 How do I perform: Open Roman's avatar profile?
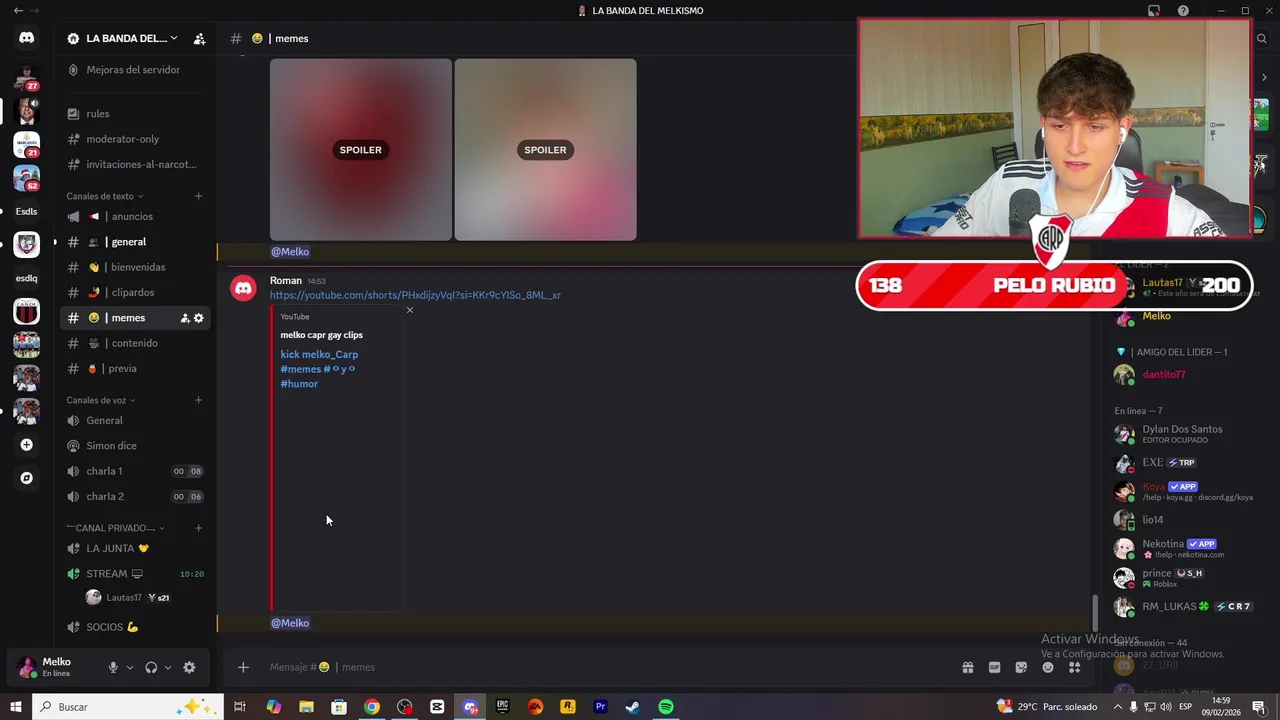[x=243, y=289]
